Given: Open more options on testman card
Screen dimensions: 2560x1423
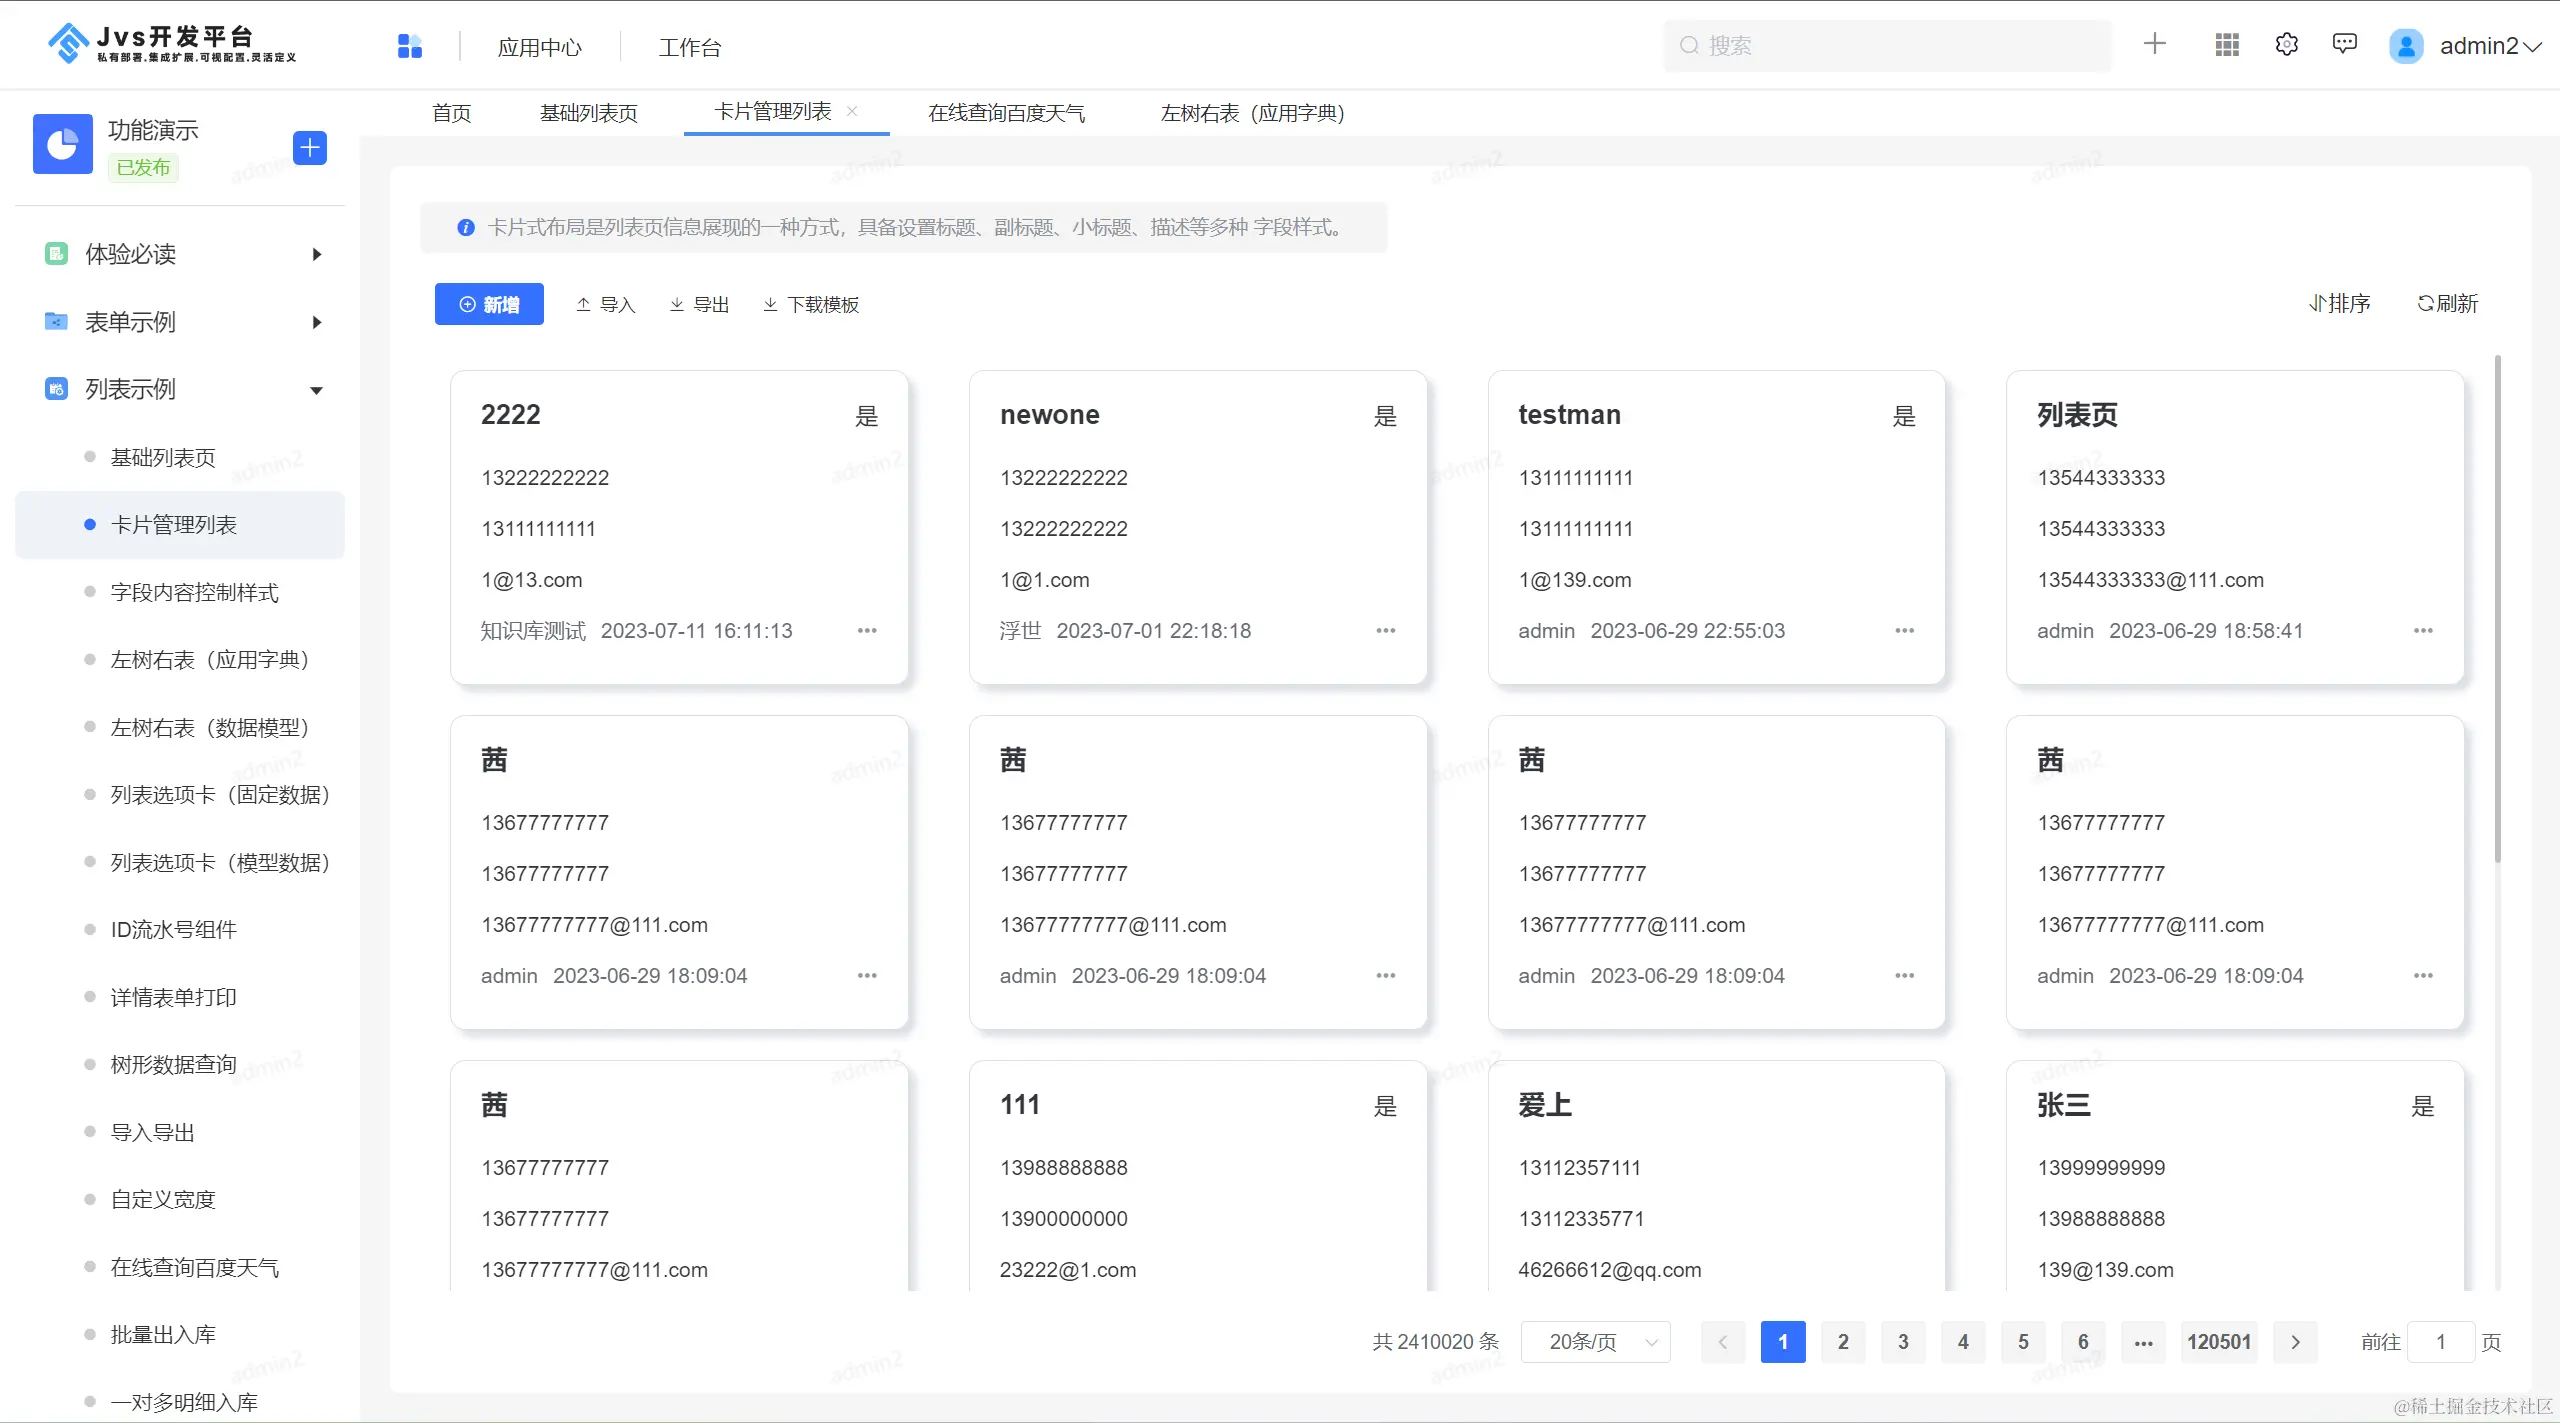Looking at the screenshot, I should coord(1904,631).
